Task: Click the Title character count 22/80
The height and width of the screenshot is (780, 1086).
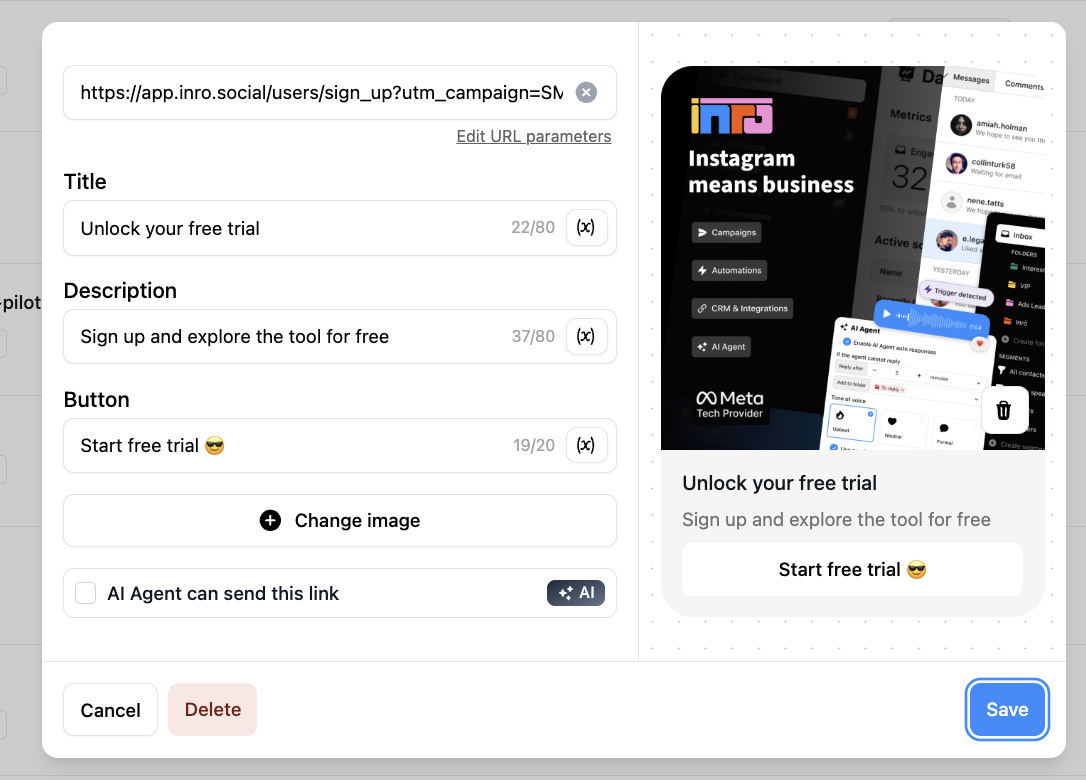Action: [x=533, y=228]
